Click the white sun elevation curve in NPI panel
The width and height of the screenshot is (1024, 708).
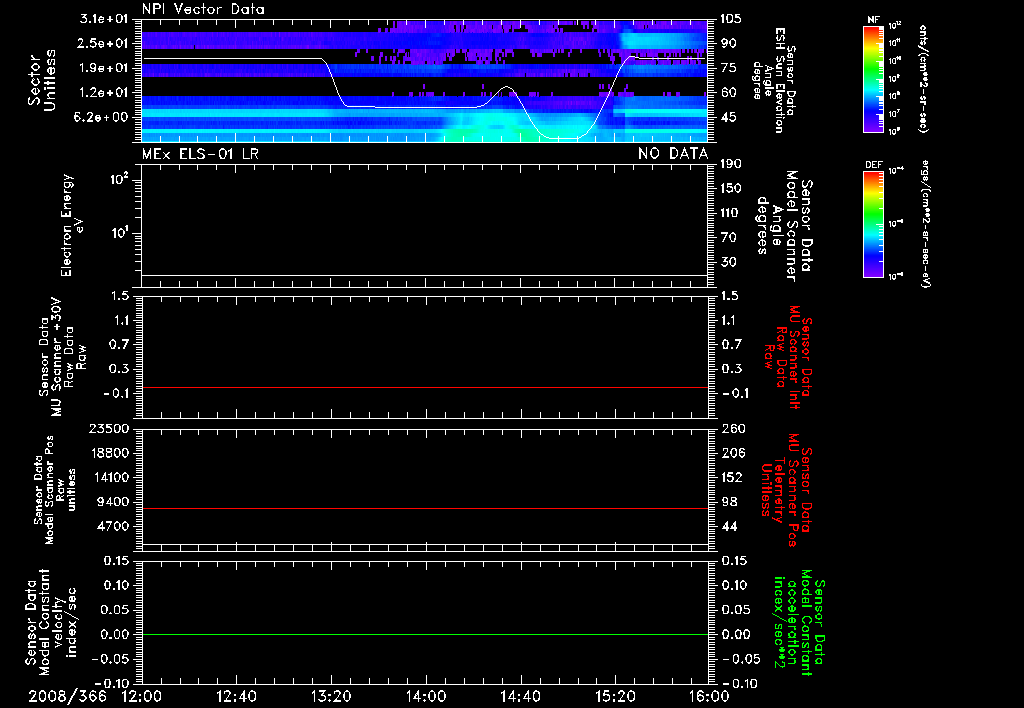coord(418,106)
